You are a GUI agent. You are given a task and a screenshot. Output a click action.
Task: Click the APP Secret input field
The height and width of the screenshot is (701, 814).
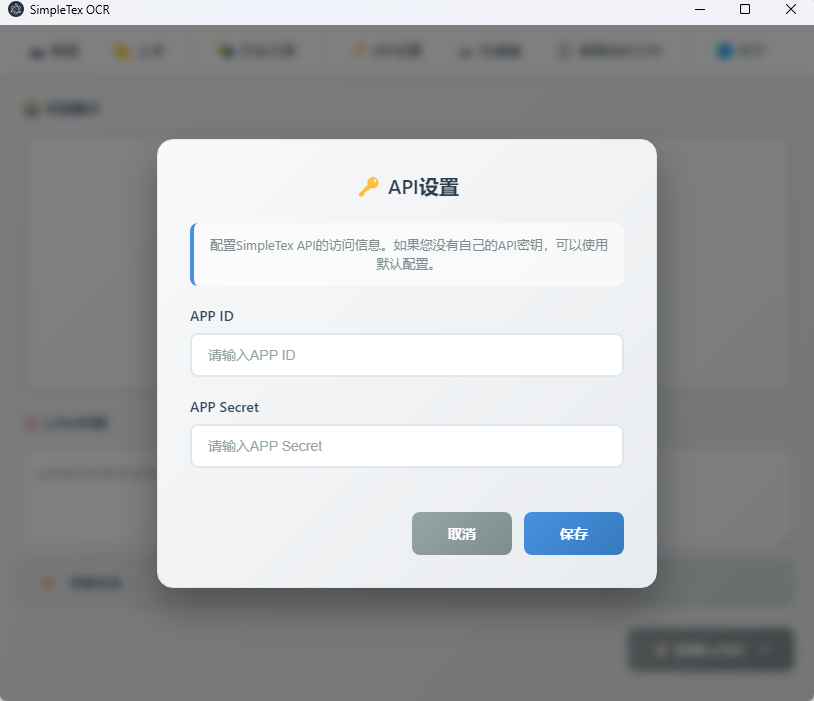[x=406, y=446]
